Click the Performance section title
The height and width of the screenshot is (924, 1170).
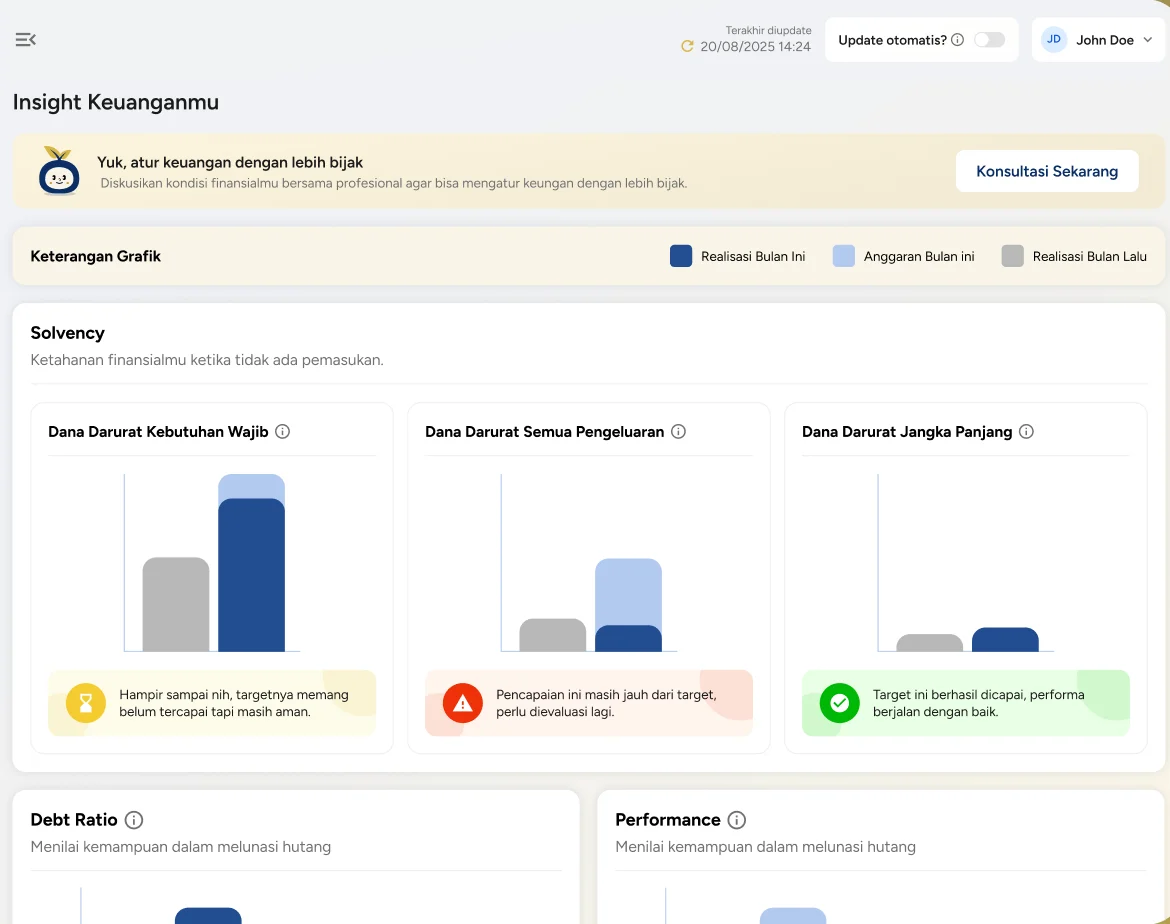[x=668, y=820]
